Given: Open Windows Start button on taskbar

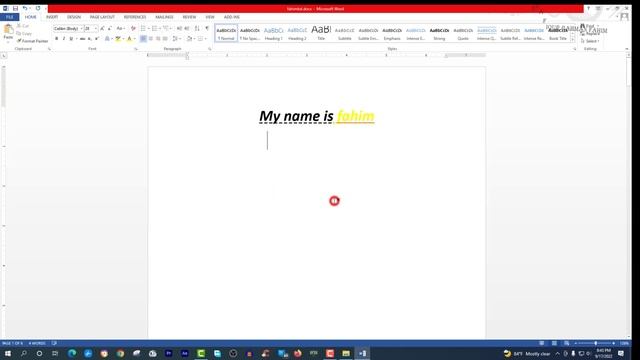Looking at the screenshot, I should tap(7, 353).
